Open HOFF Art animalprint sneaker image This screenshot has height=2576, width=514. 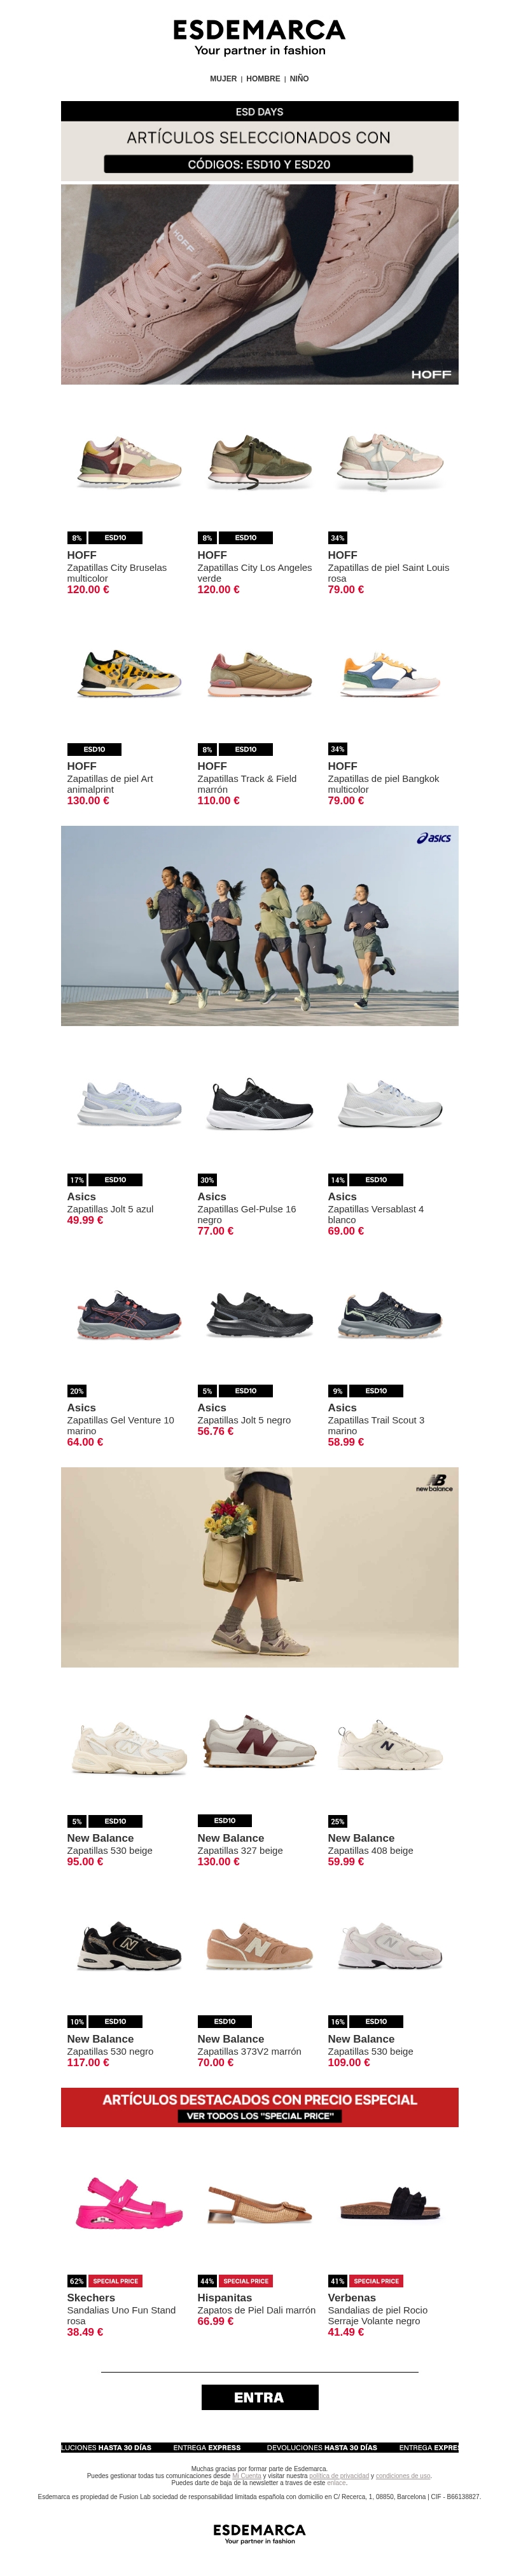(x=129, y=674)
